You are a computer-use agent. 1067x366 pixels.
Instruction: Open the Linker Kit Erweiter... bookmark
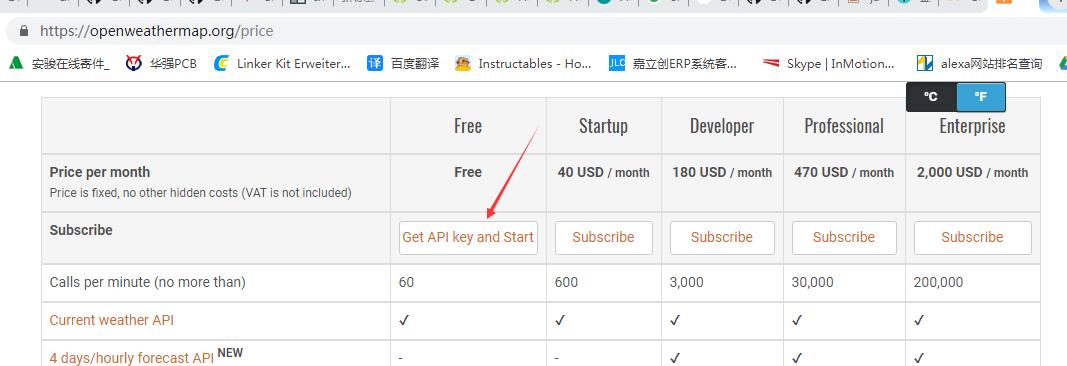tap(282, 64)
